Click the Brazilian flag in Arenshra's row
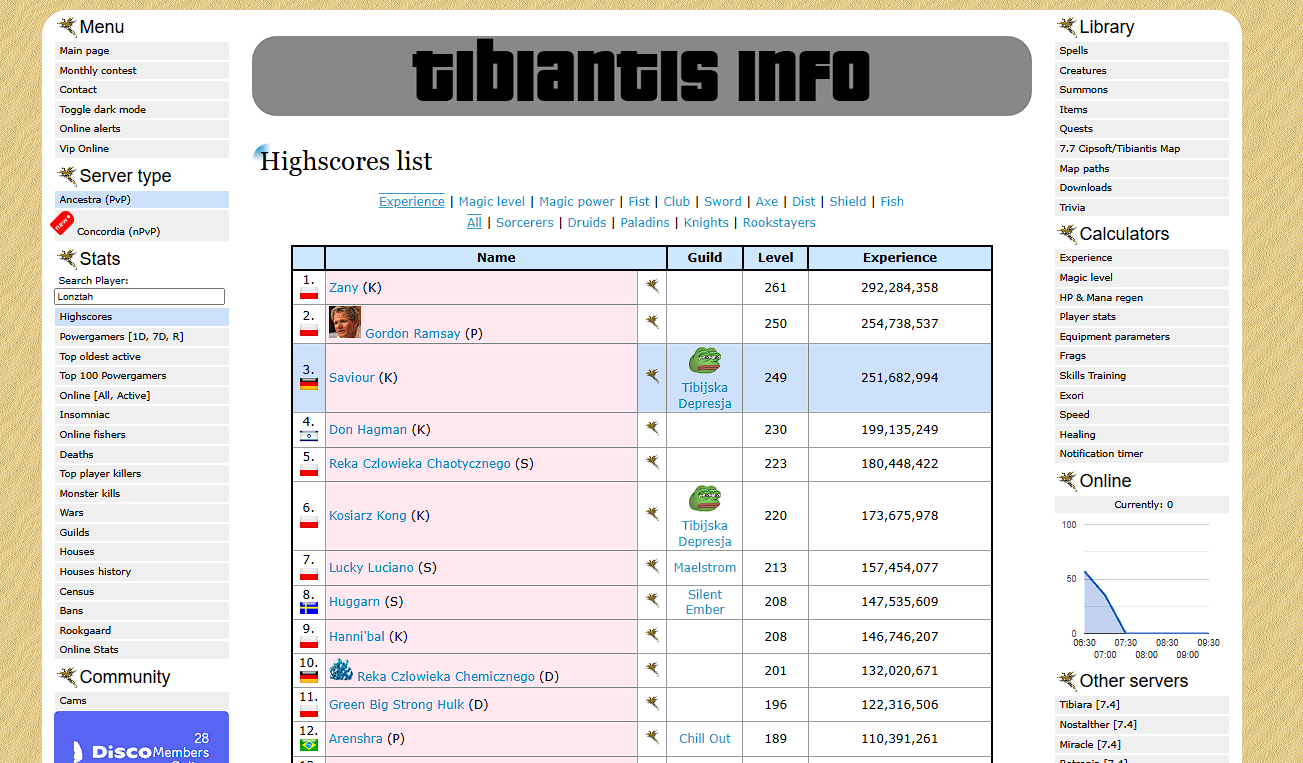The image size is (1303, 763). (309, 745)
